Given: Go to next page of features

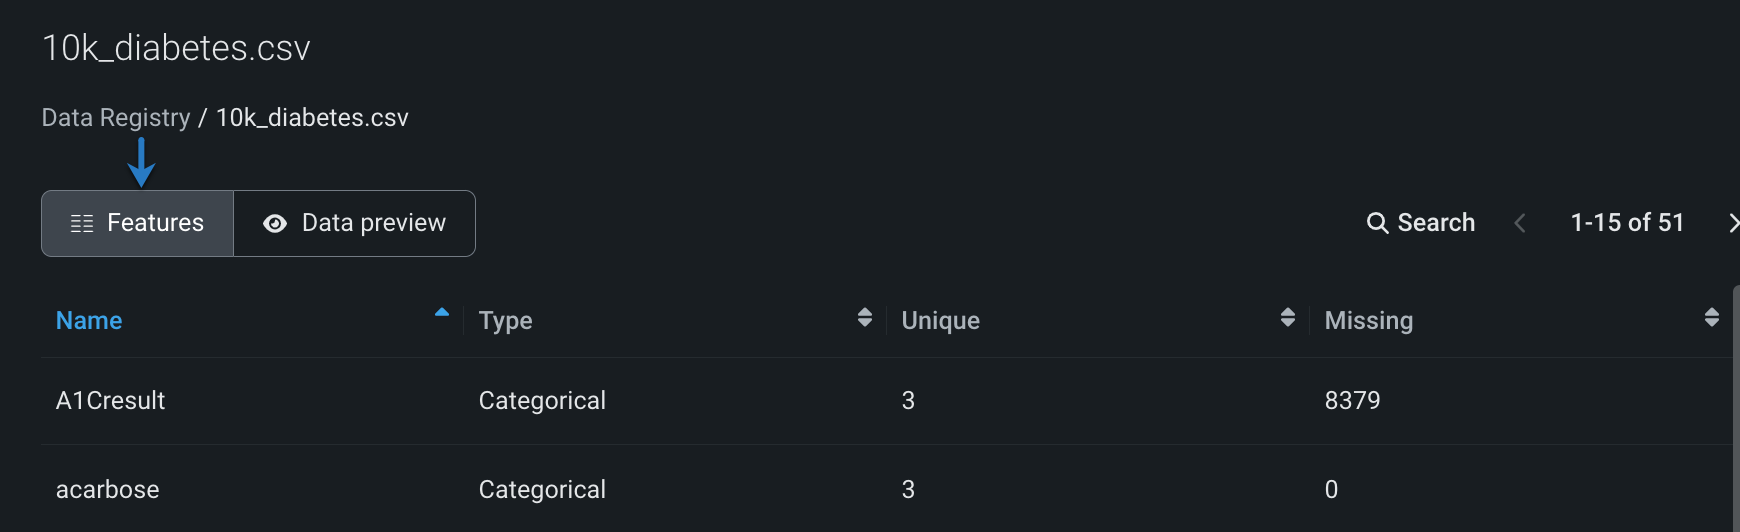Looking at the screenshot, I should pyautogui.click(x=1733, y=223).
